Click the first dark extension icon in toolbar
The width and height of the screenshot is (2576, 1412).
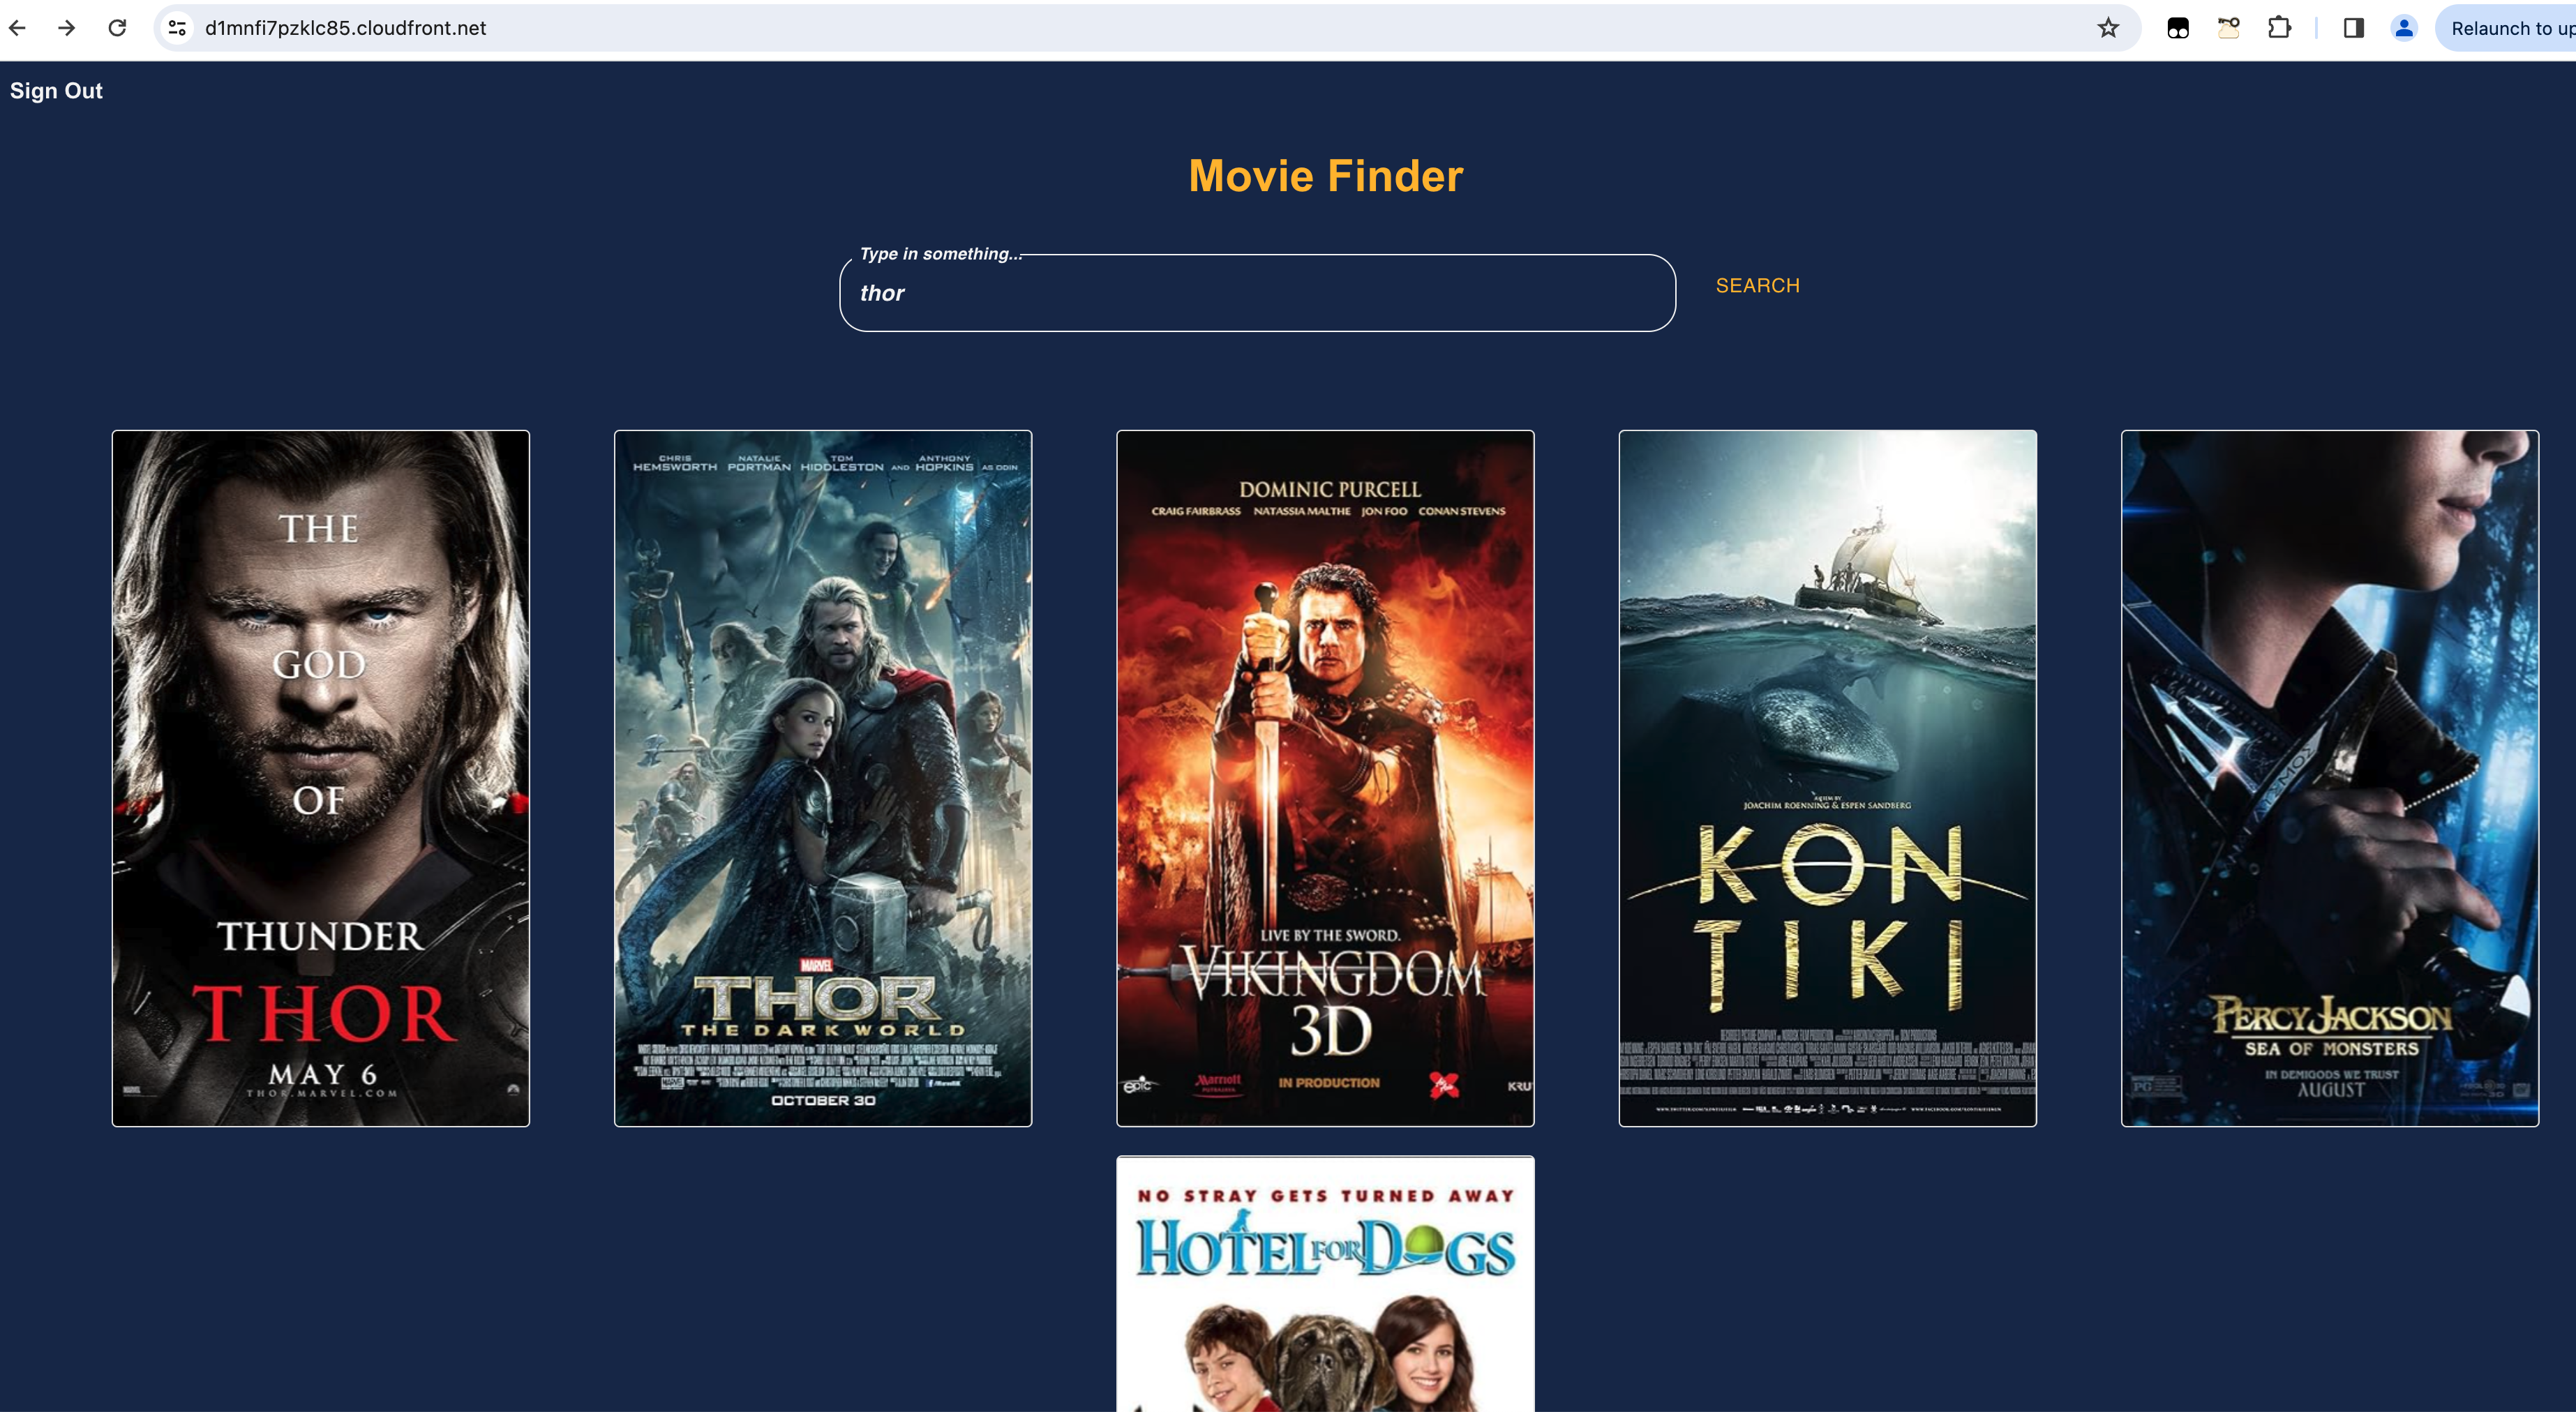[2178, 28]
